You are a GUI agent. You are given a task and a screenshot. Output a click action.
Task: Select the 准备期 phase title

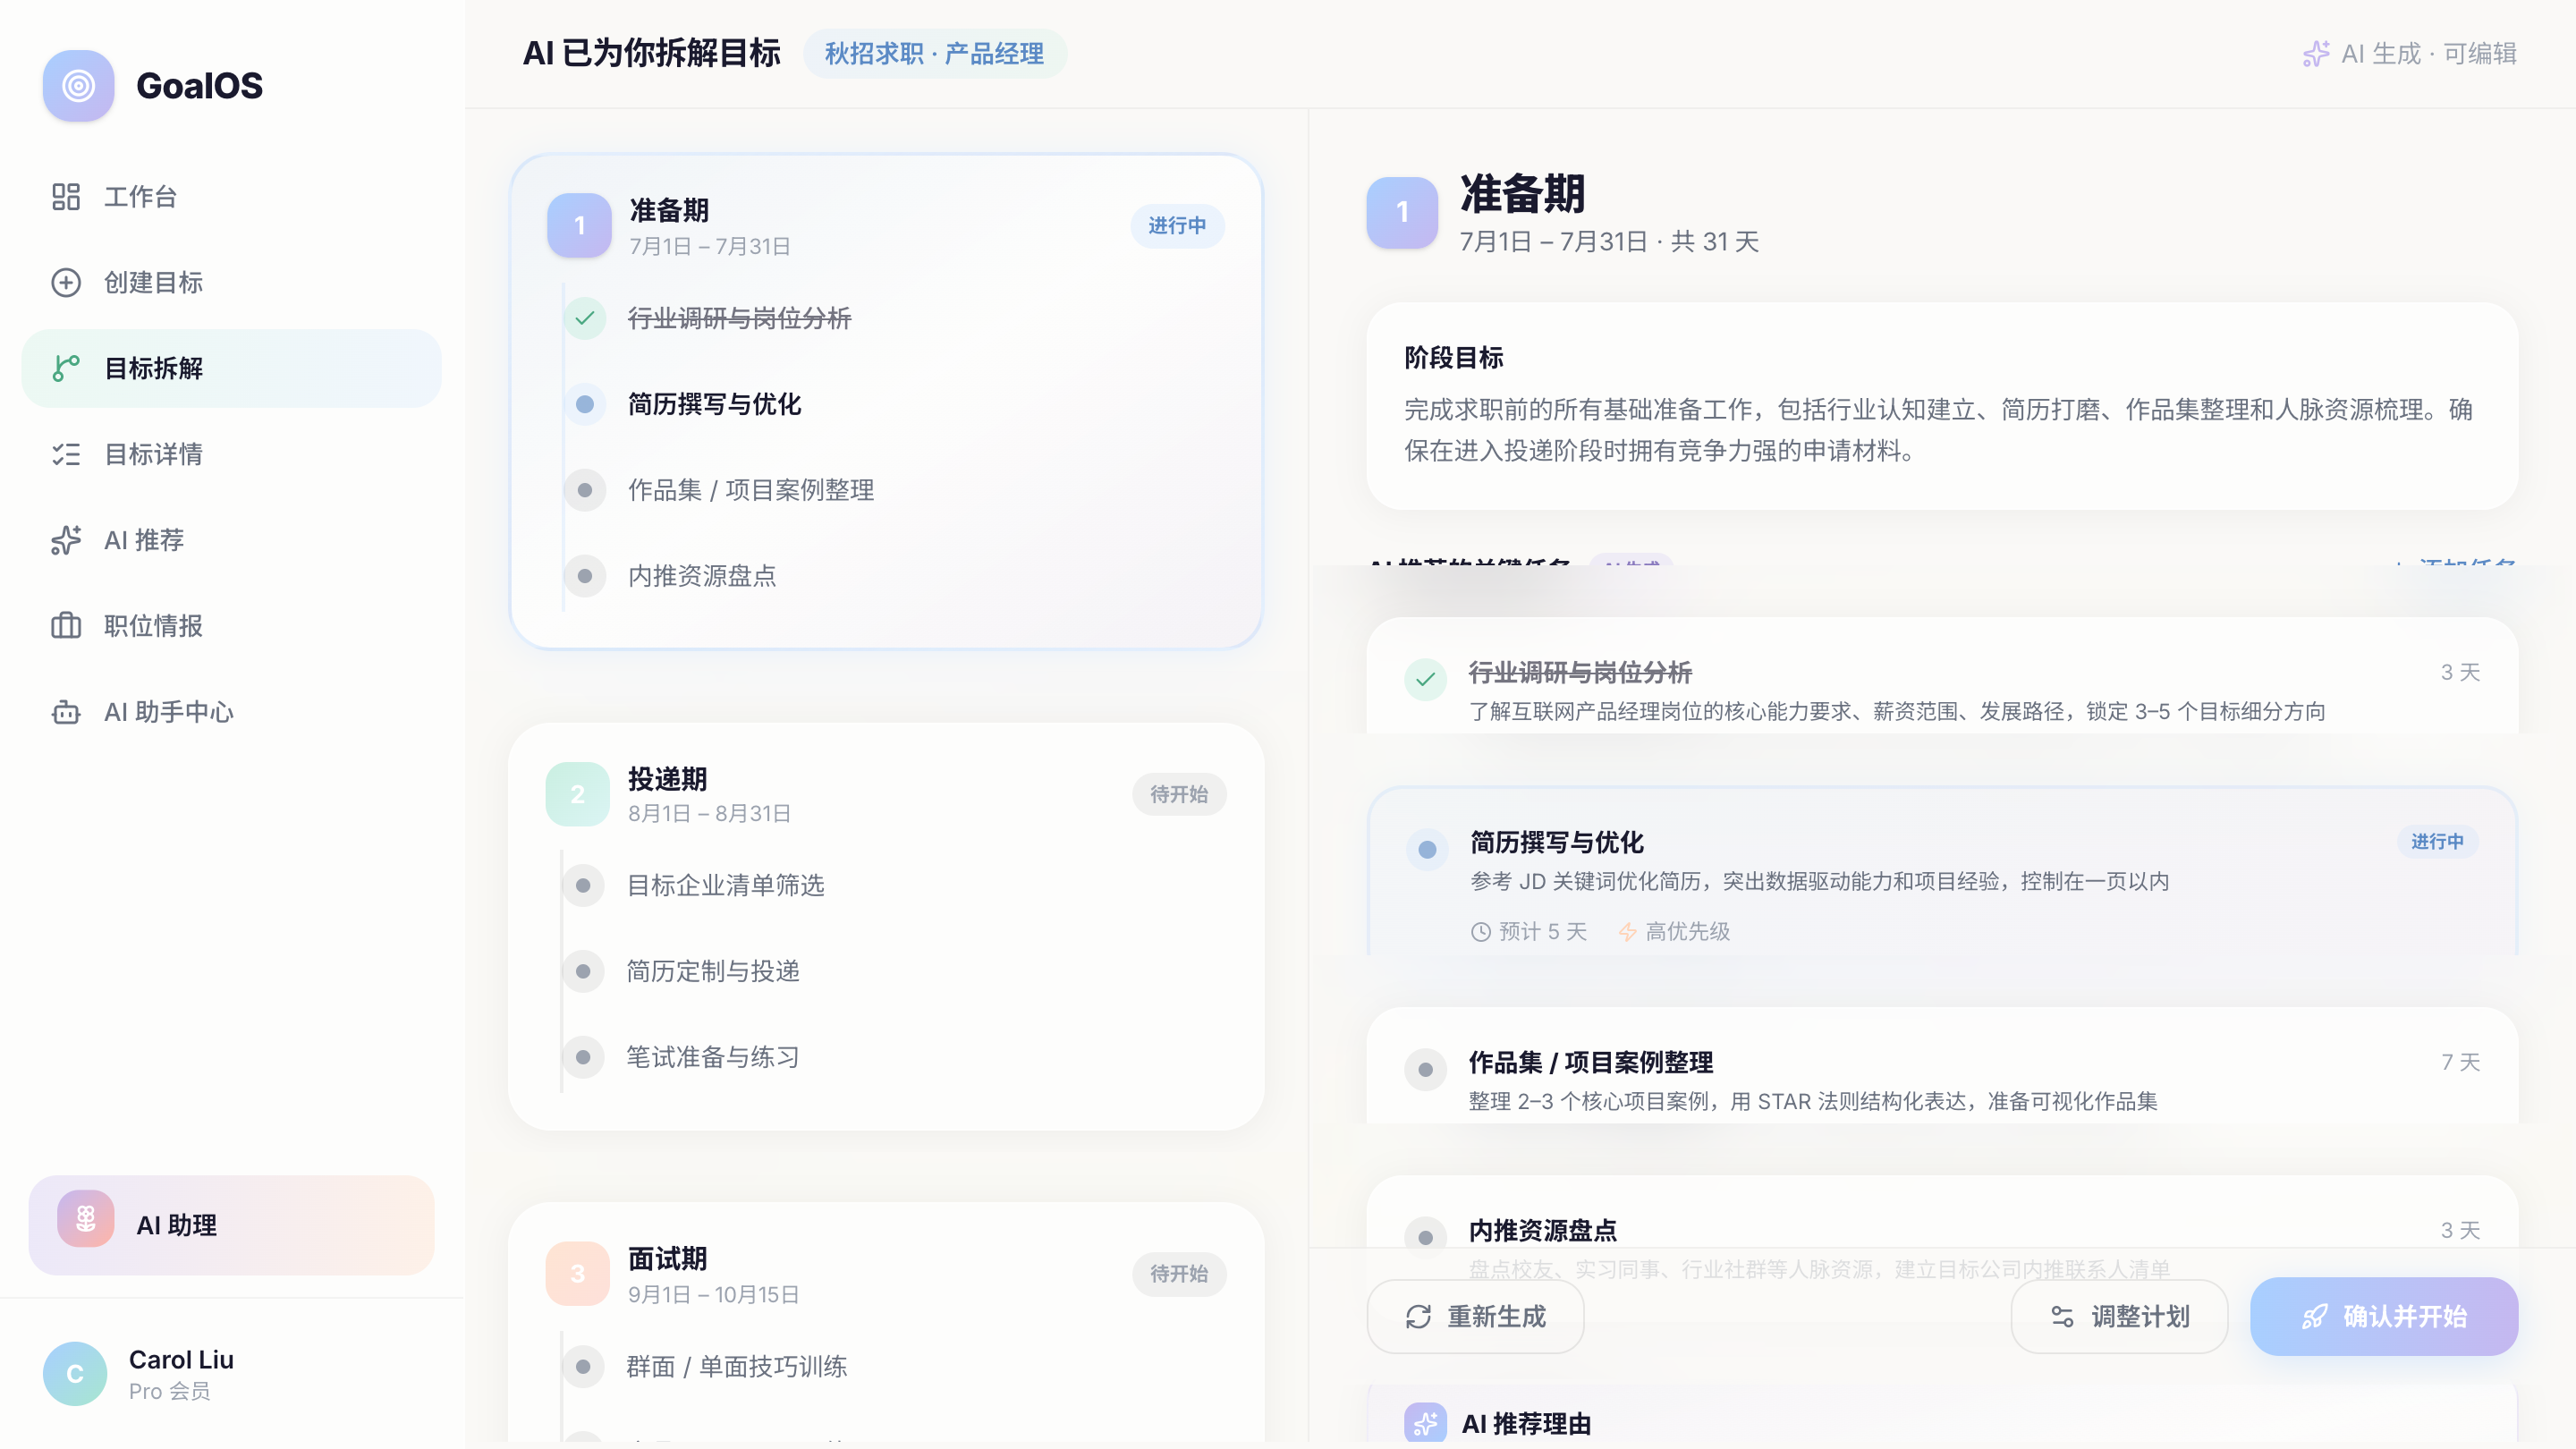point(669,211)
